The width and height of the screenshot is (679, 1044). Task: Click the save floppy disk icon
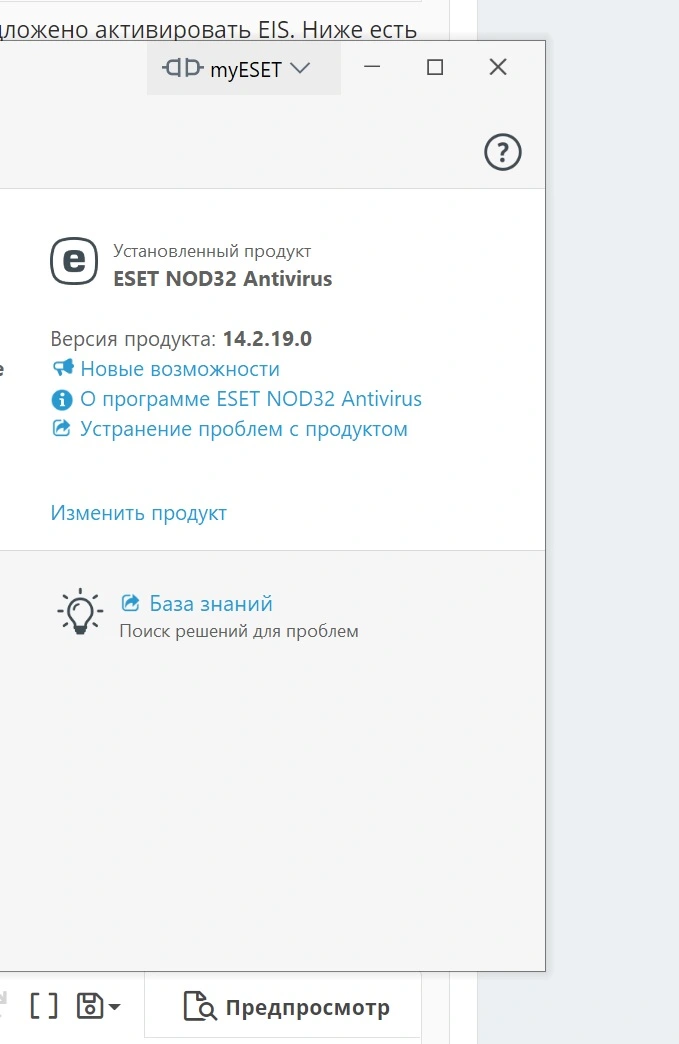[x=90, y=1006]
